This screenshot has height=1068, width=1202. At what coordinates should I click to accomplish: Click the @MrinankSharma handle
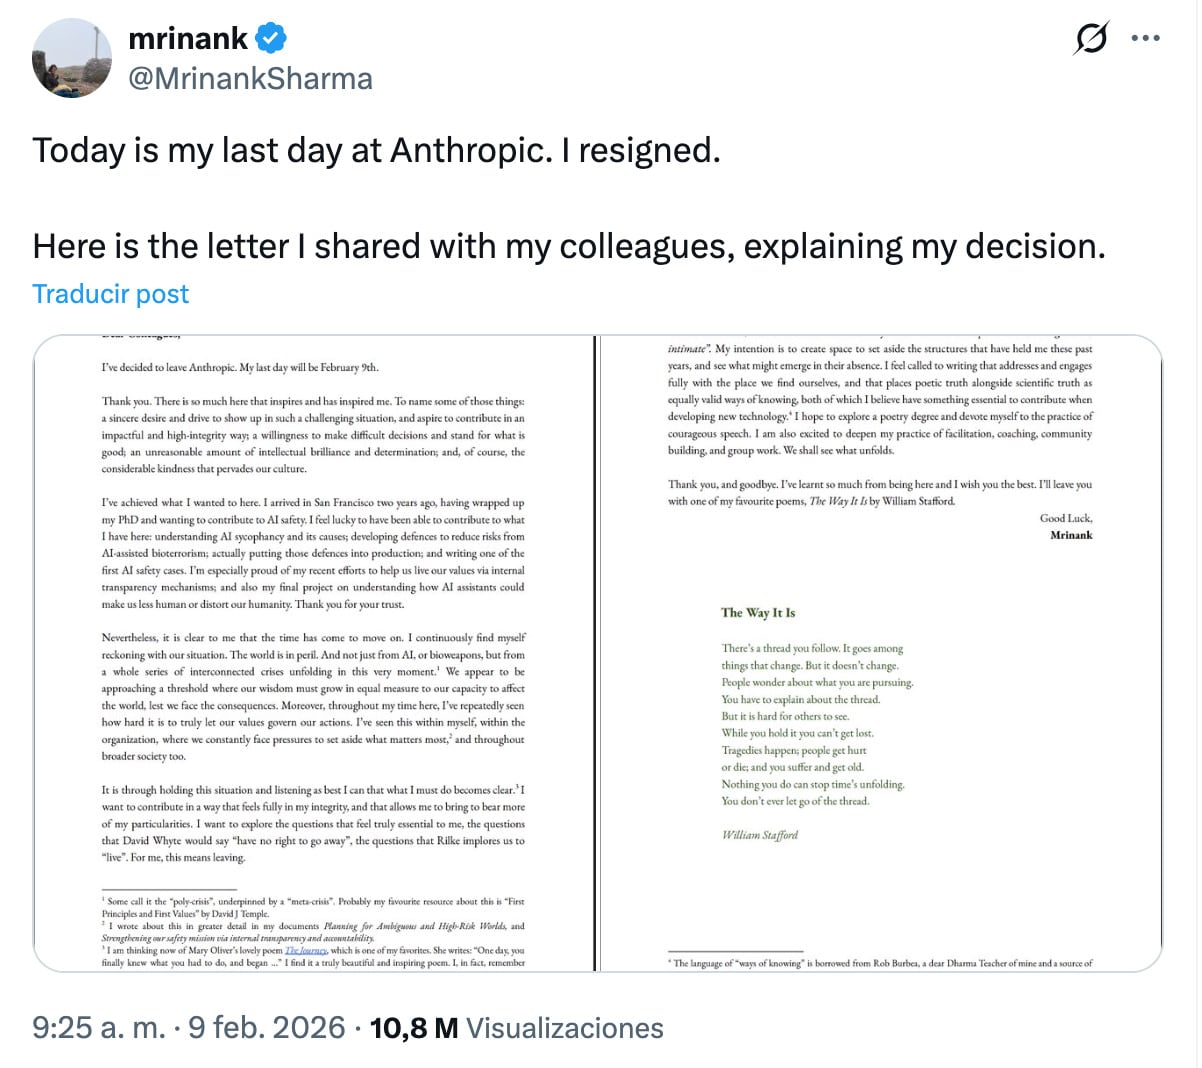[x=249, y=77]
